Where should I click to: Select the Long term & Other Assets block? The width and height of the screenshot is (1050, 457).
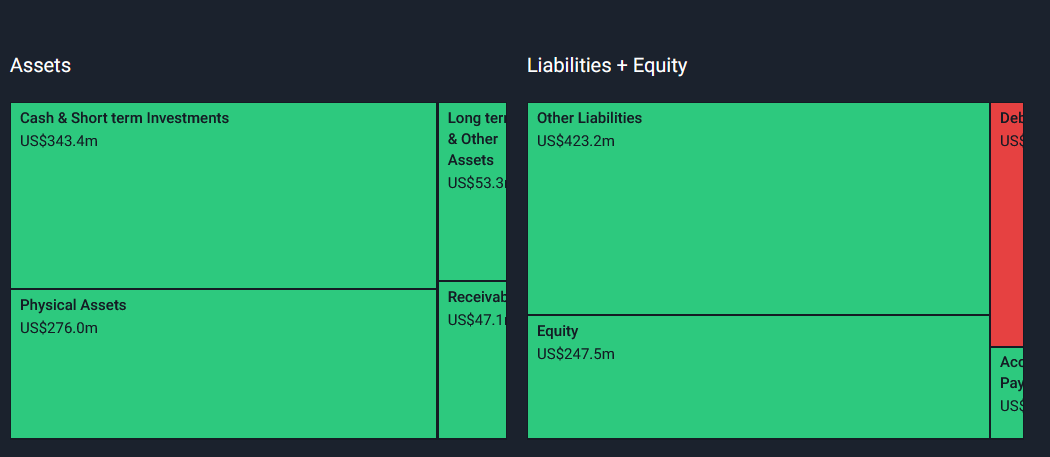473,192
